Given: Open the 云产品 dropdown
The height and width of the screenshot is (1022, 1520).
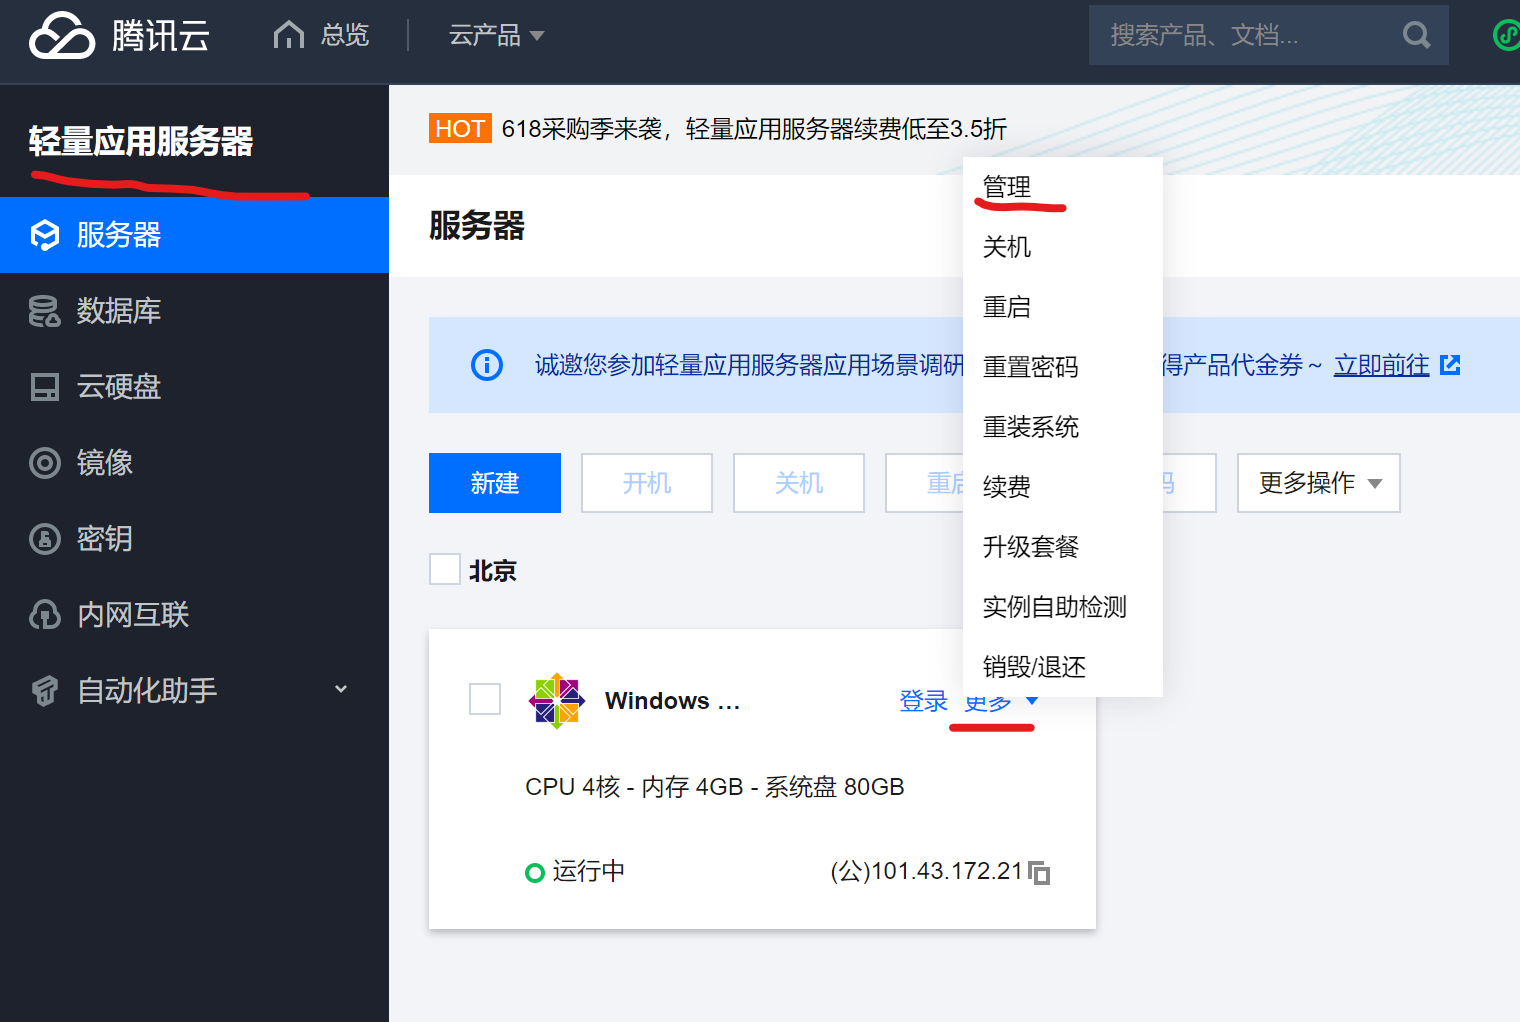Looking at the screenshot, I should (496, 35).
